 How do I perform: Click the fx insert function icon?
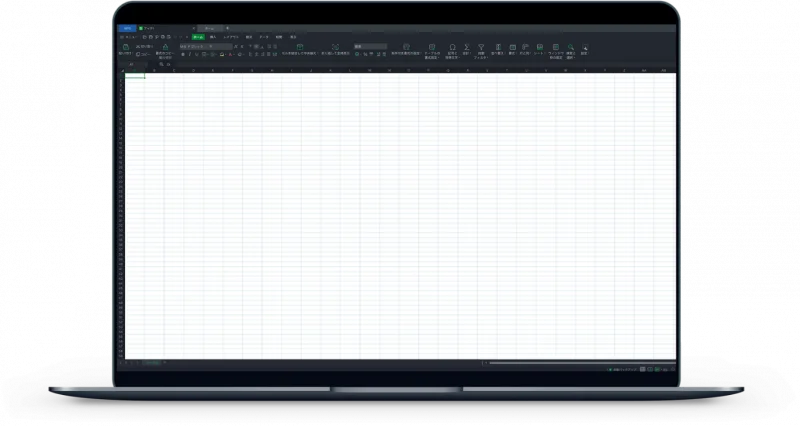[x=168, y=64]
